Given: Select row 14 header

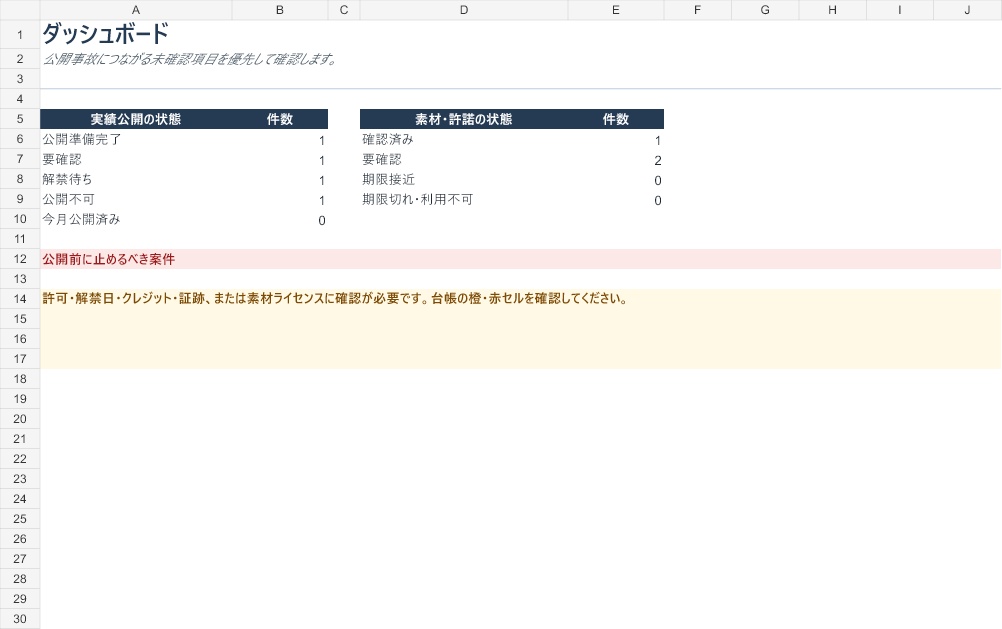Looking at the screenshot, I should (20, 299).
